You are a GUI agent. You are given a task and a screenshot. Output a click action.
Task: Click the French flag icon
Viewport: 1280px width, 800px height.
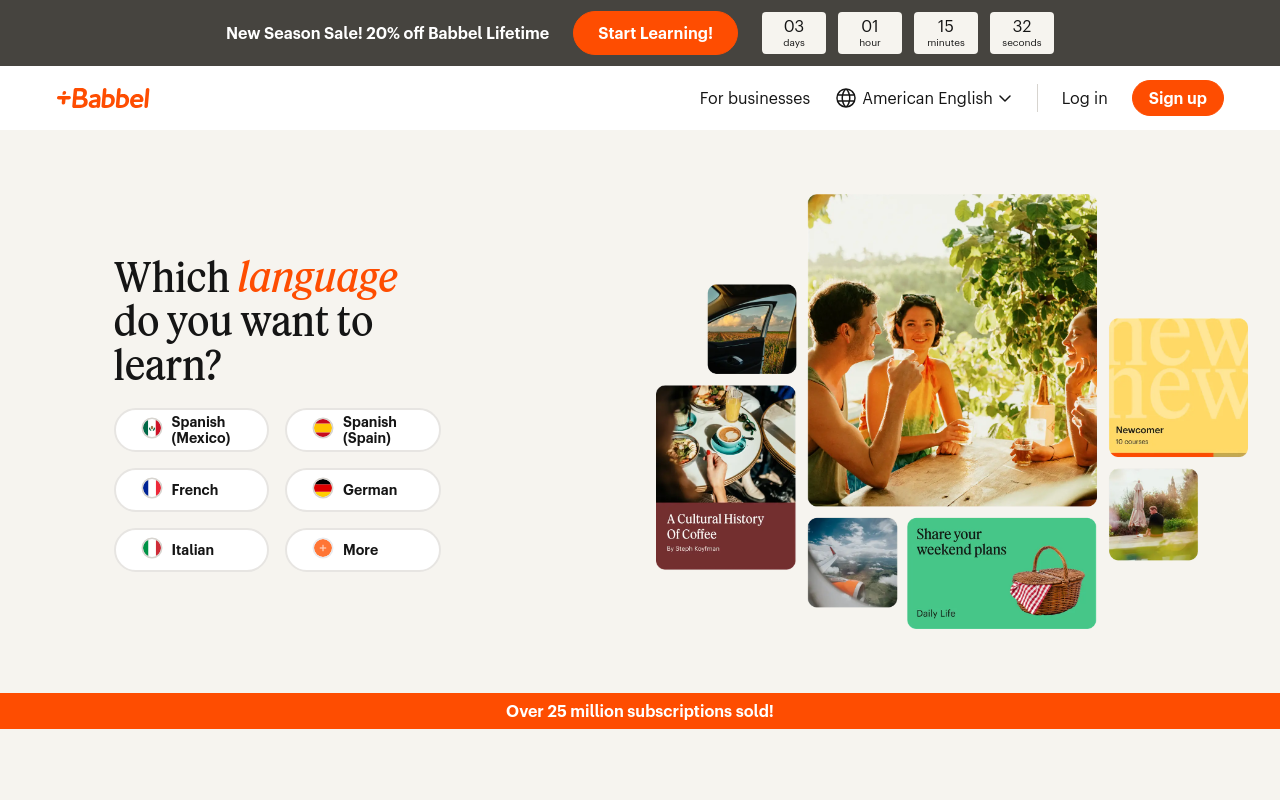click(x=152, y=489)
